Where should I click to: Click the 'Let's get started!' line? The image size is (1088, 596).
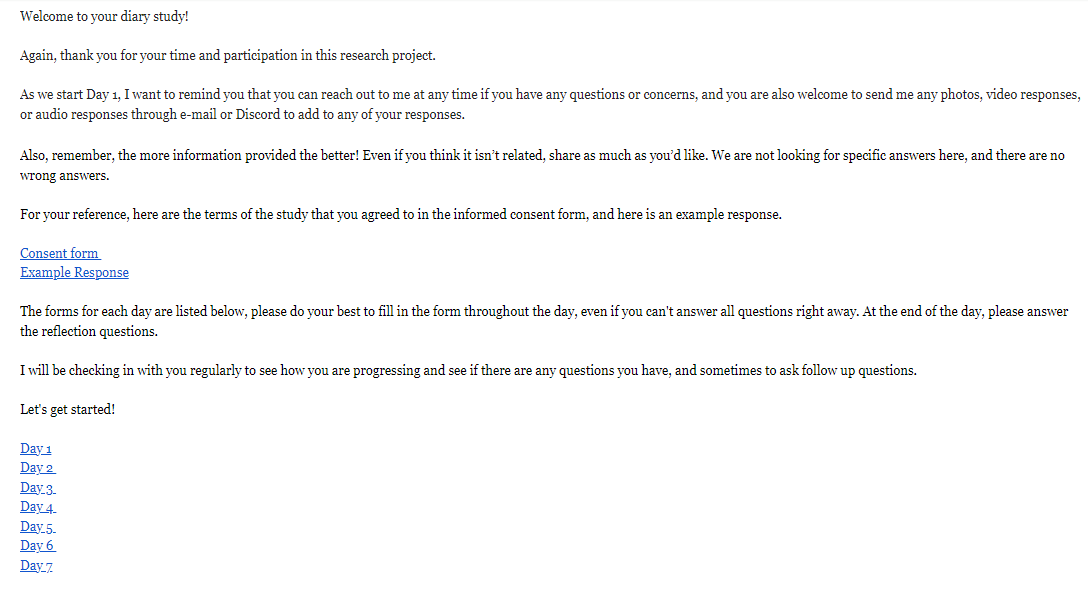[67, 409]
